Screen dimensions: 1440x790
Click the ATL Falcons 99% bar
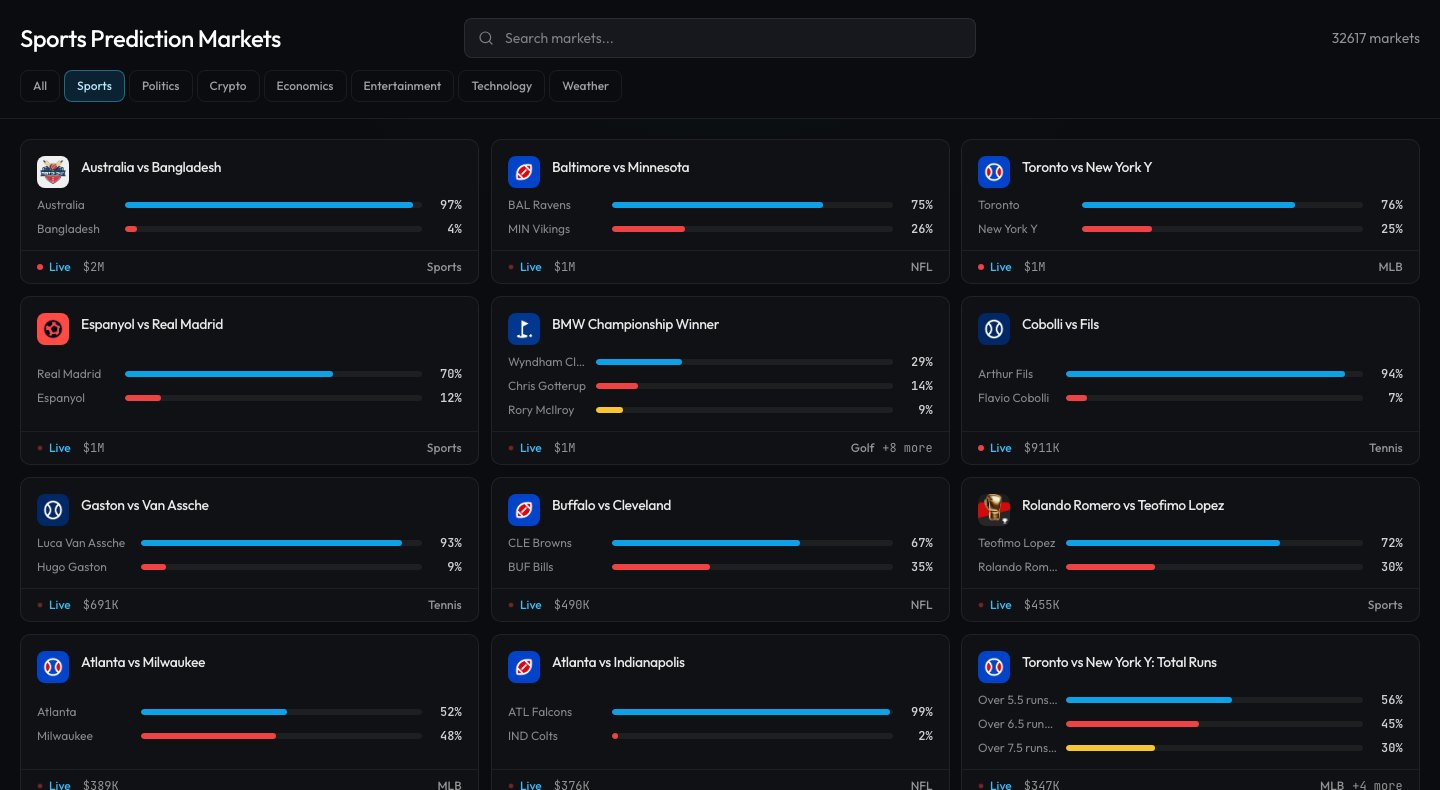click(x=752, y=712)
